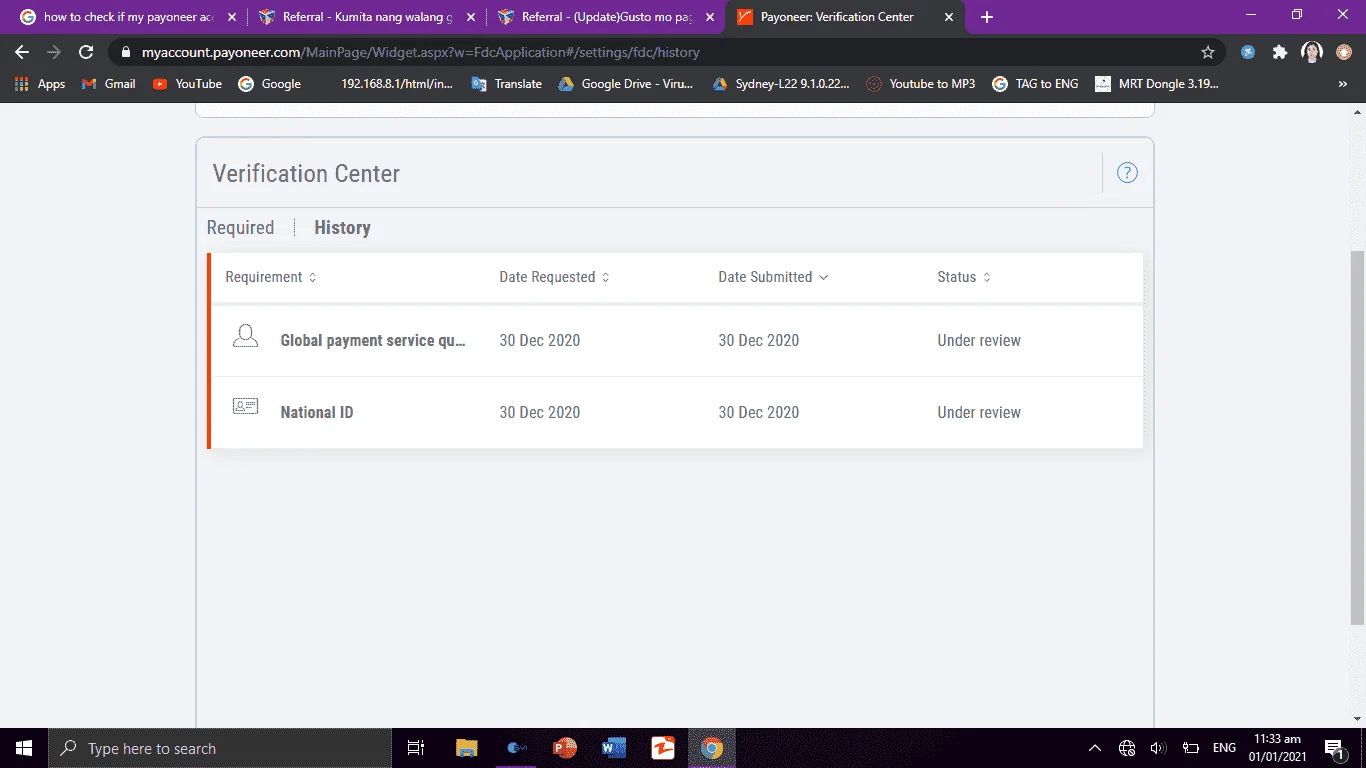Click the Verification Center help question-mark icon
1366x768 pixels.
click(1127, 173)
